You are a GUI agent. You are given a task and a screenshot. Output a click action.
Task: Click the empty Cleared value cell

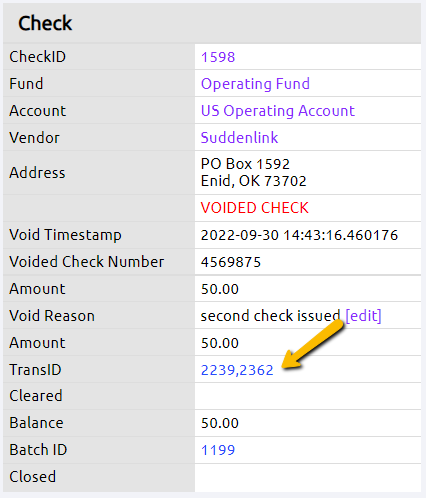click(x=308, y=396)
